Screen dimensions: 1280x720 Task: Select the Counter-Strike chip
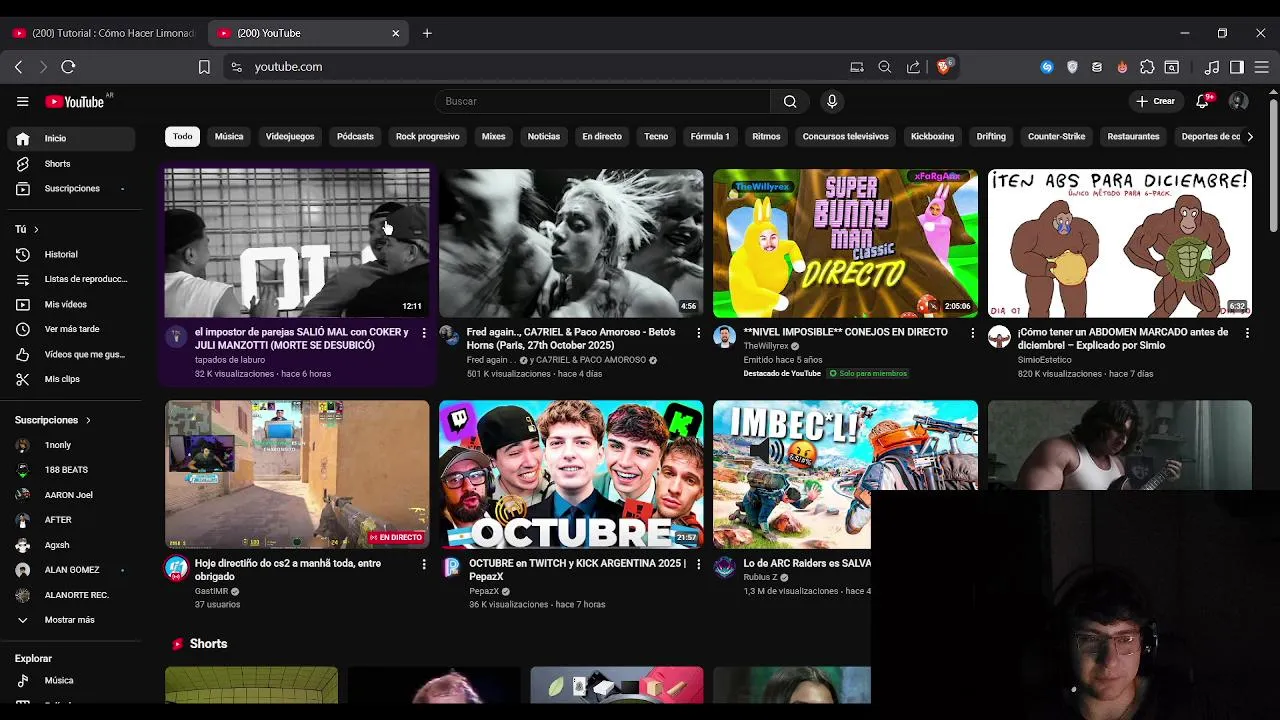(x=1056, y=136)
